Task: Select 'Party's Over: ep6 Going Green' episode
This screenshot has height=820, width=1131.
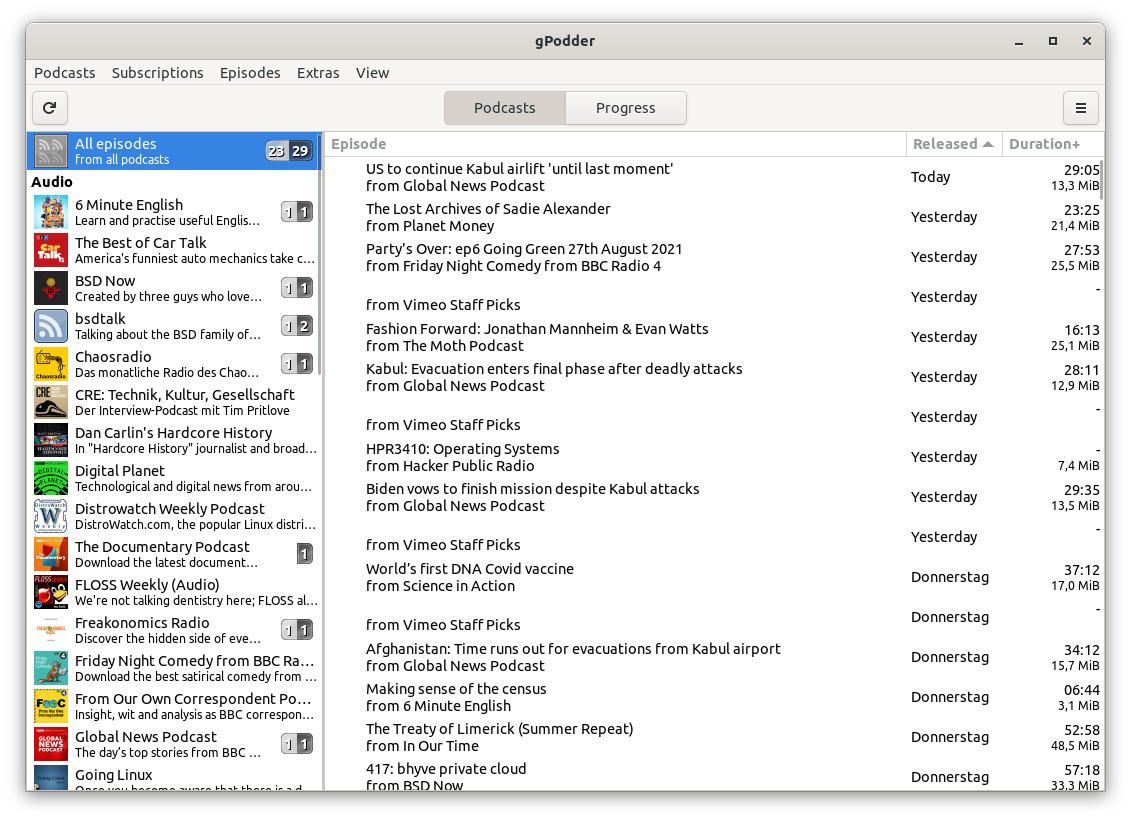Action: [714, 257]
